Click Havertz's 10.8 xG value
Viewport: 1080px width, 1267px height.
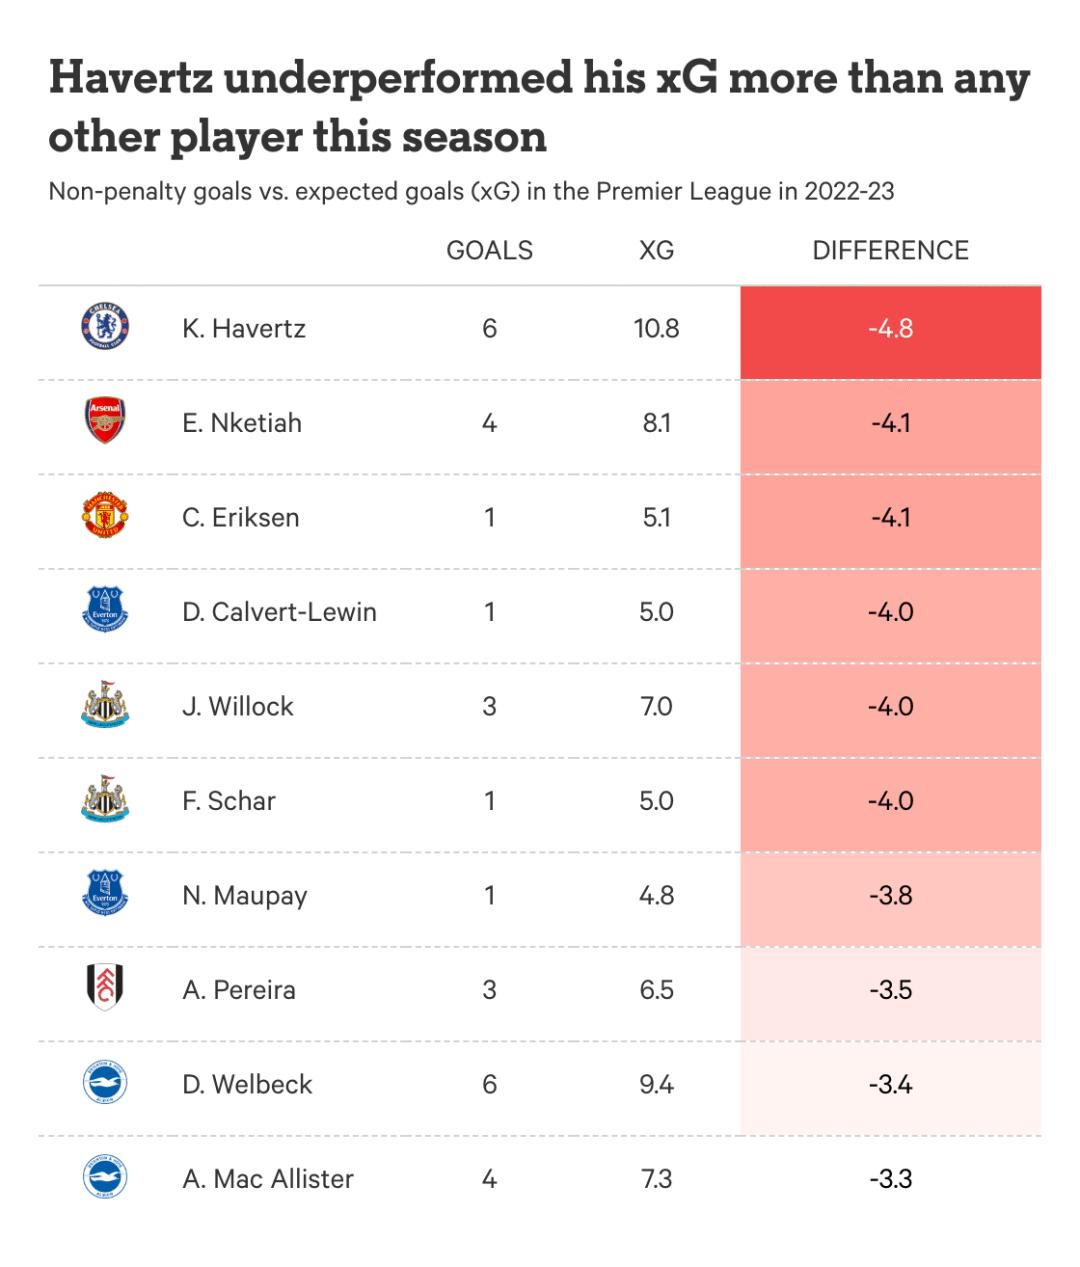pyautogui.click(x=656, y=329)
